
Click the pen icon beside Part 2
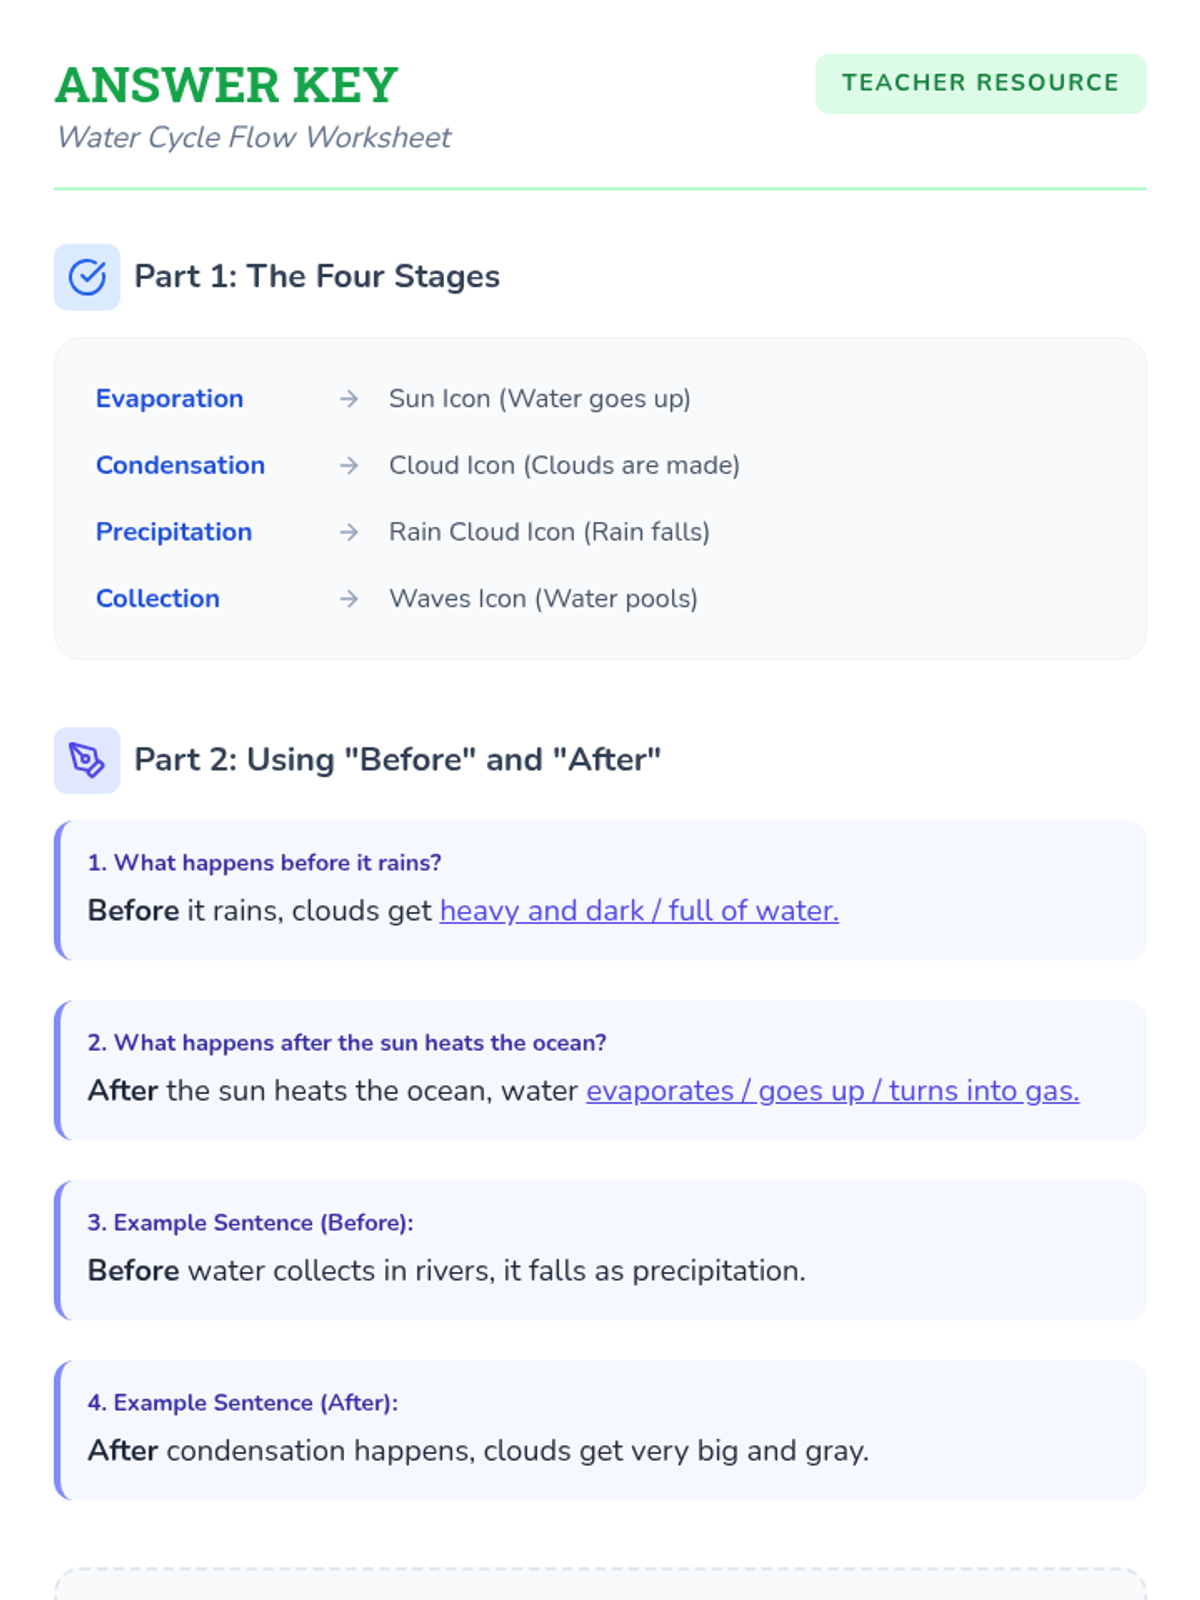(87, 760)
